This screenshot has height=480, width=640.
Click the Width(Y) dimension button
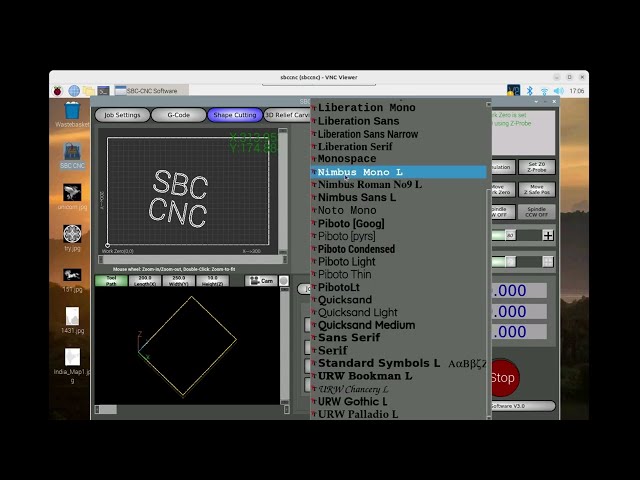coord(179,281)
